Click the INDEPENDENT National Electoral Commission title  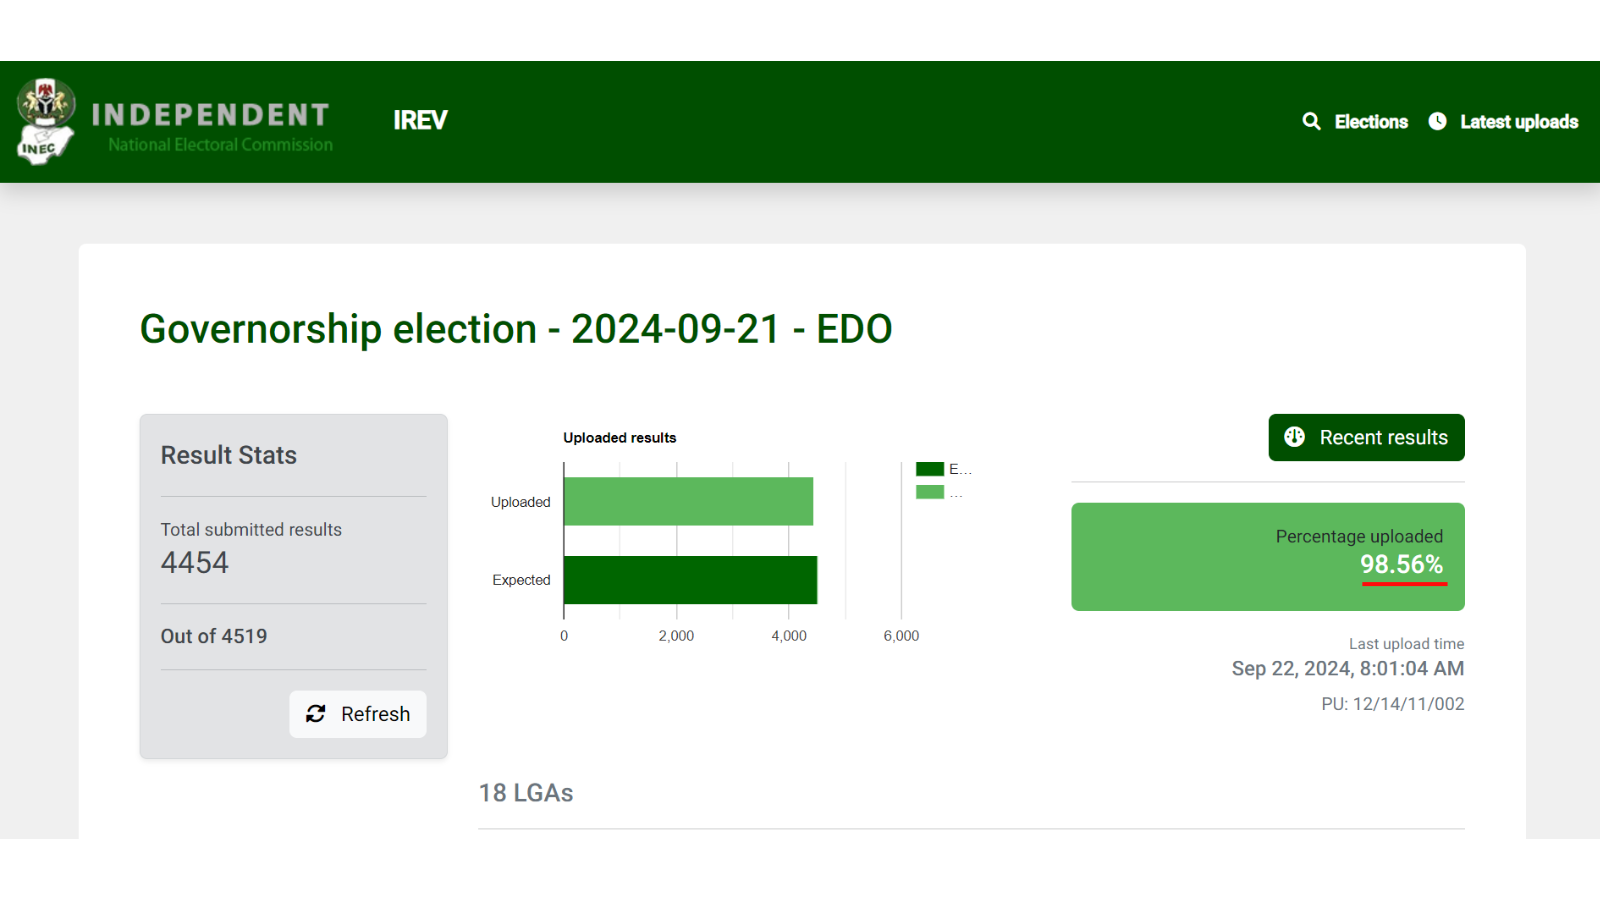(x=212, y=127)
